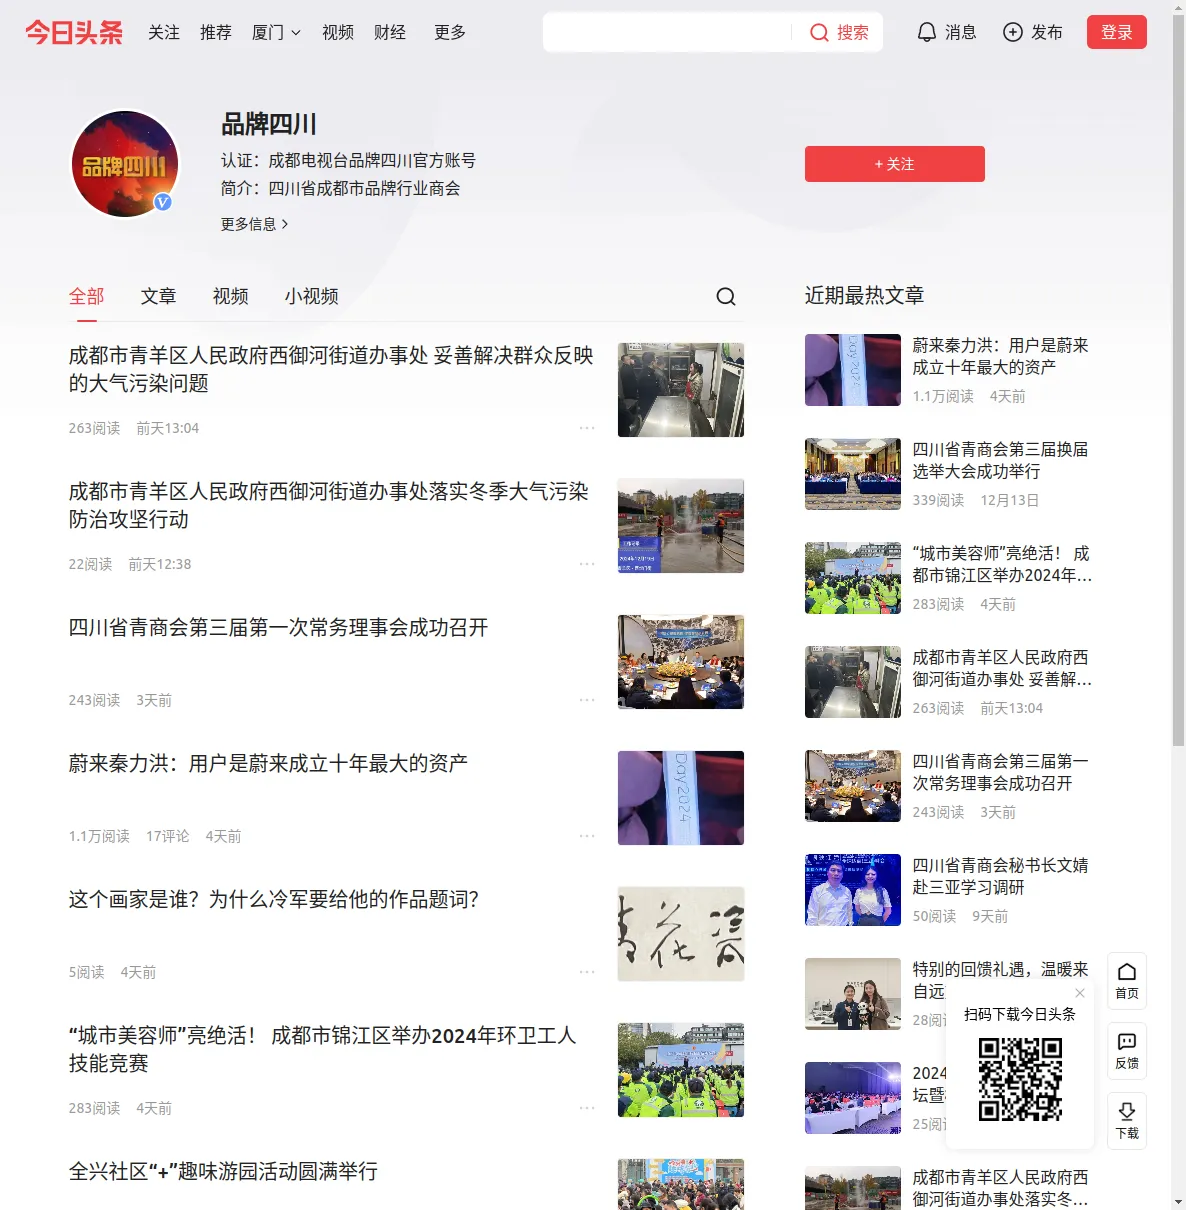Open more options for 防治攻坚行动 article
Viewport: 1186px width, 1210px height.
(x=587, y=564)
